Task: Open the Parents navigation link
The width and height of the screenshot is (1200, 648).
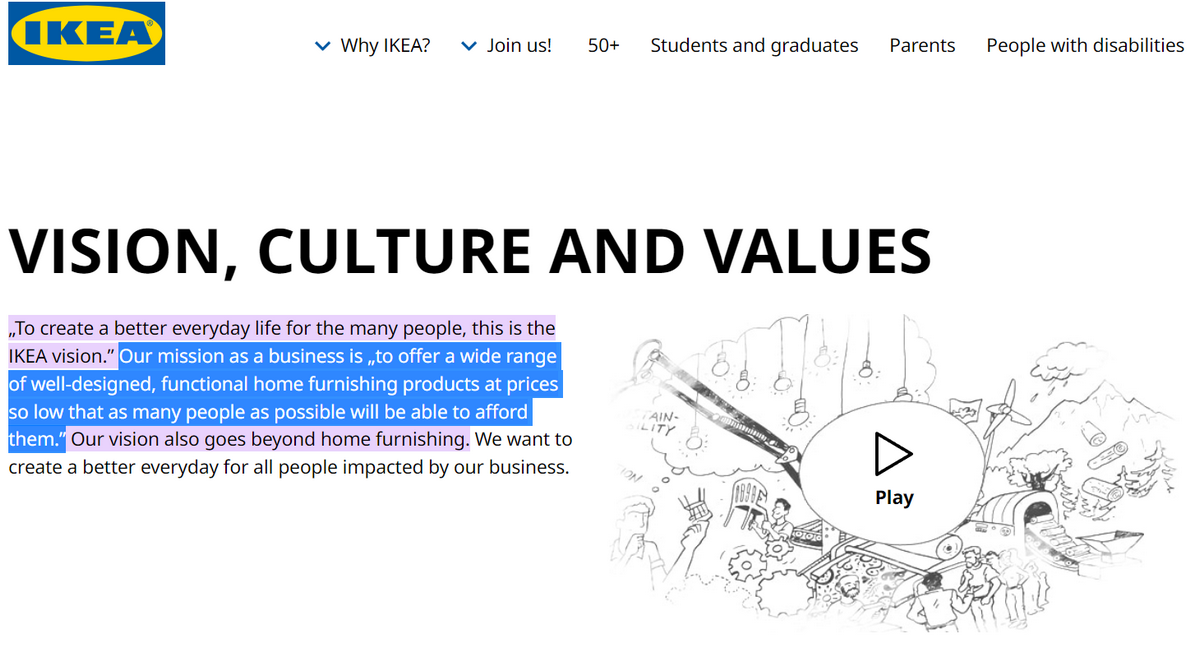Action: click(922, 46)
